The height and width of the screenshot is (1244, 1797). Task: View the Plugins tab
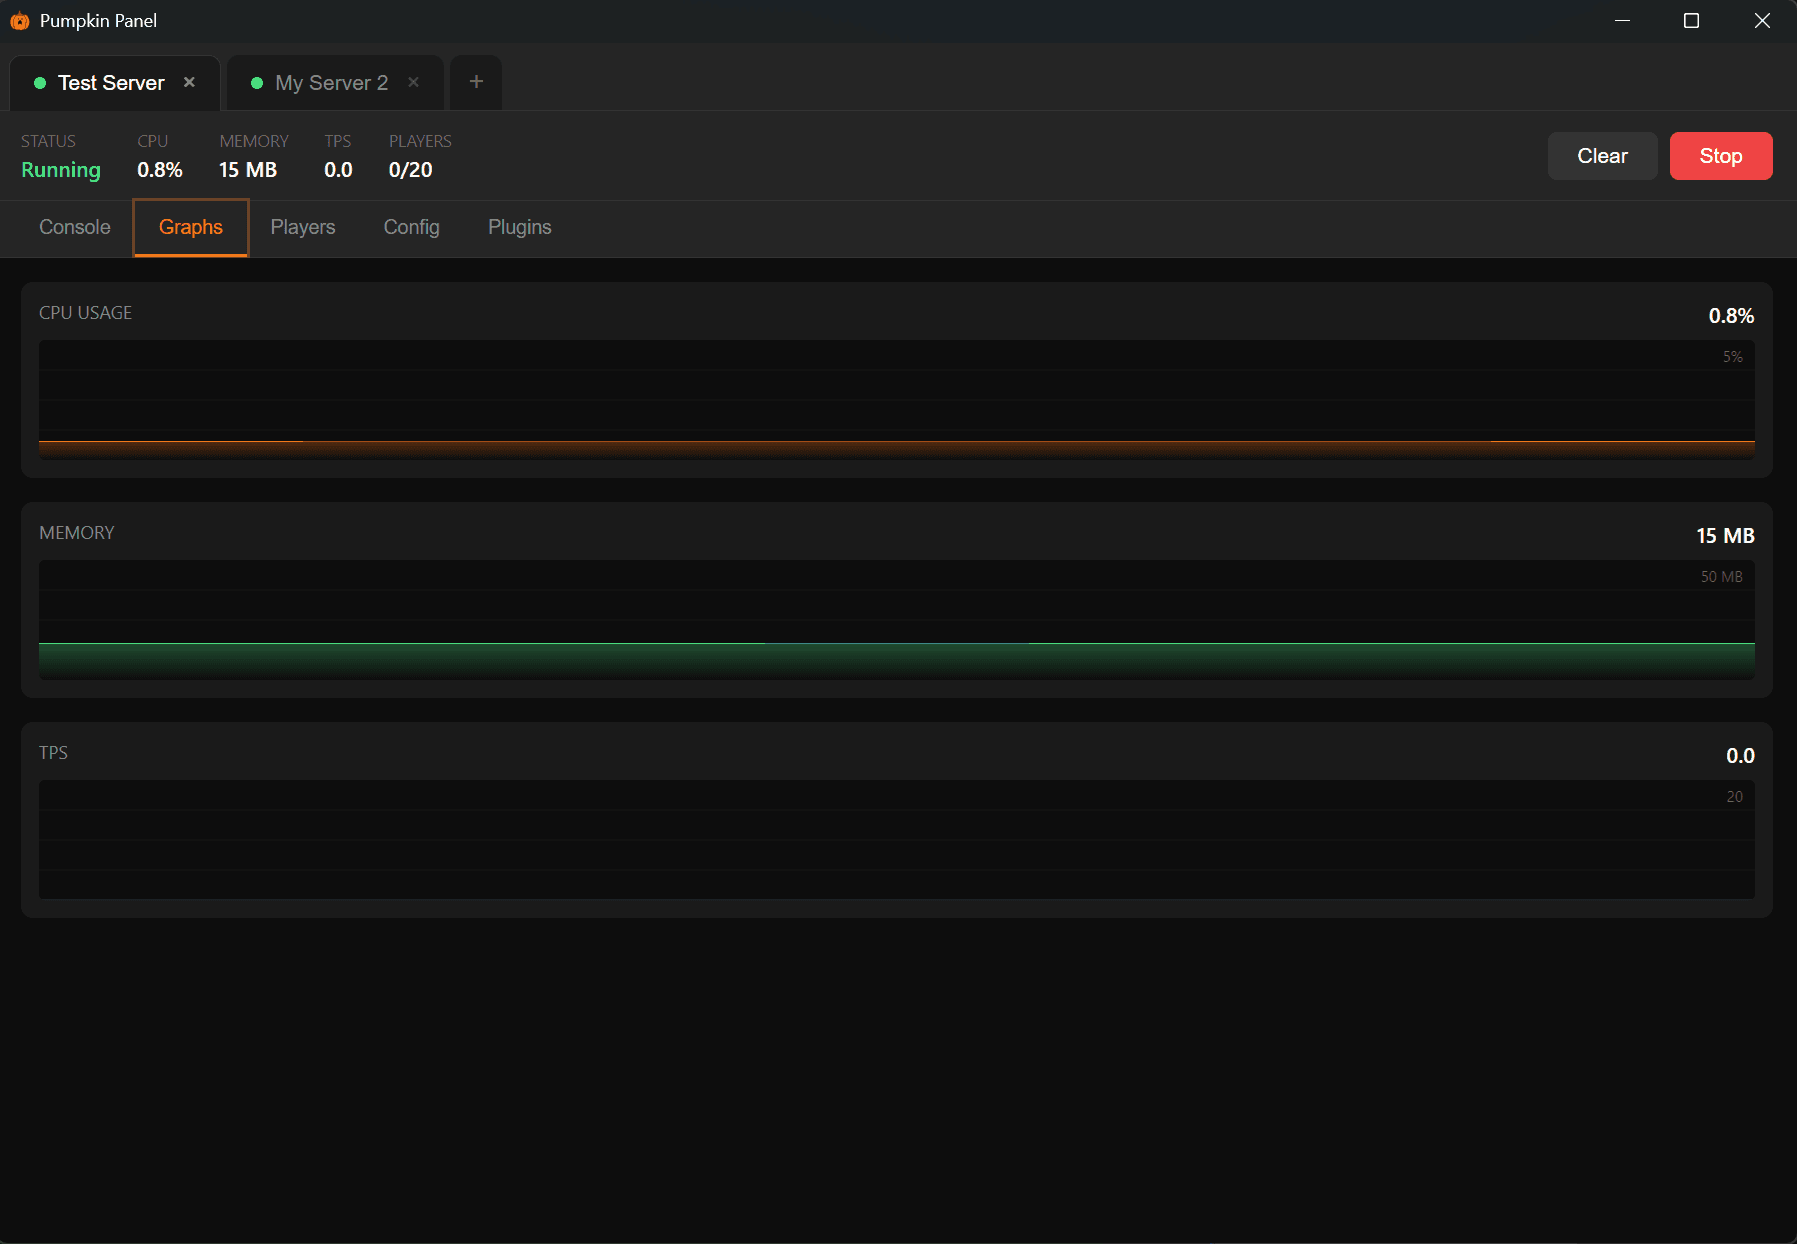(519, 227)
